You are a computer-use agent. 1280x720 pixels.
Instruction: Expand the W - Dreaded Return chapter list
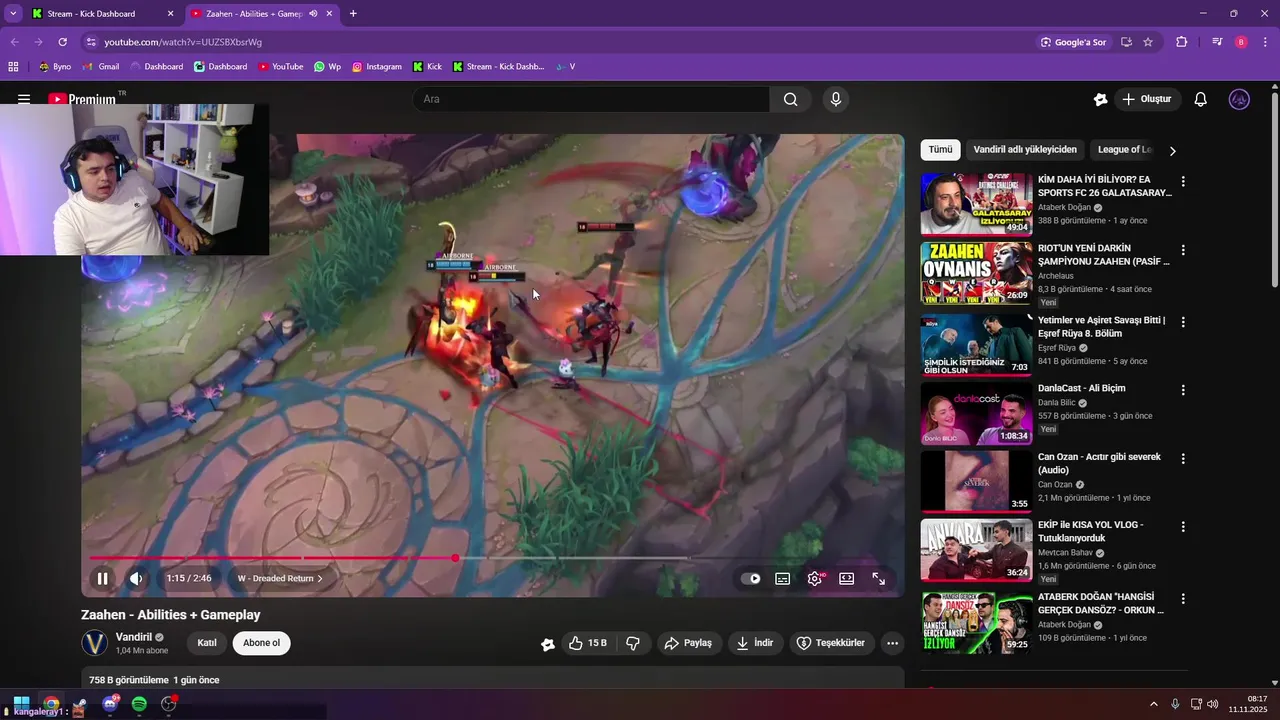click(x=280, y=578)
